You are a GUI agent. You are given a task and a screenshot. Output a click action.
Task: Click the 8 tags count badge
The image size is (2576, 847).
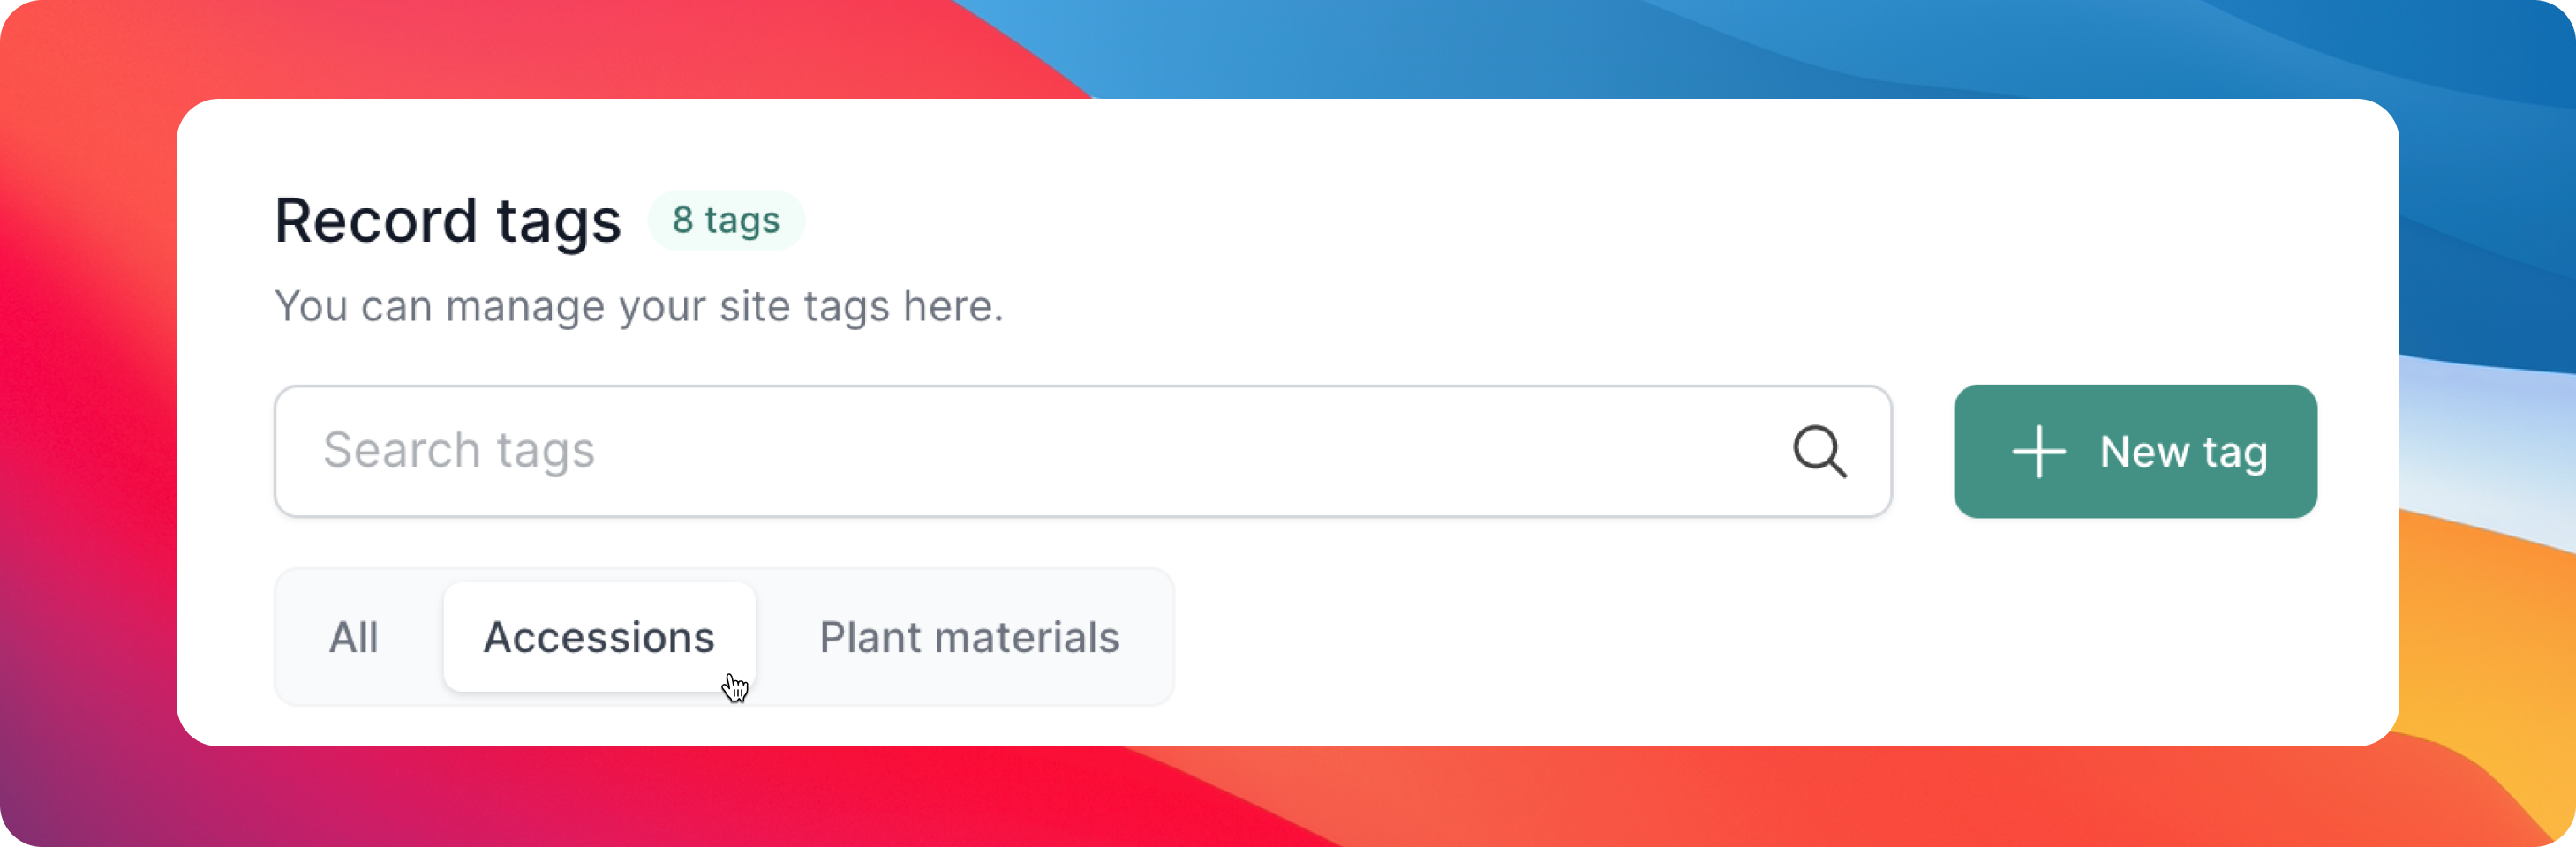click(x=726, y=220)
